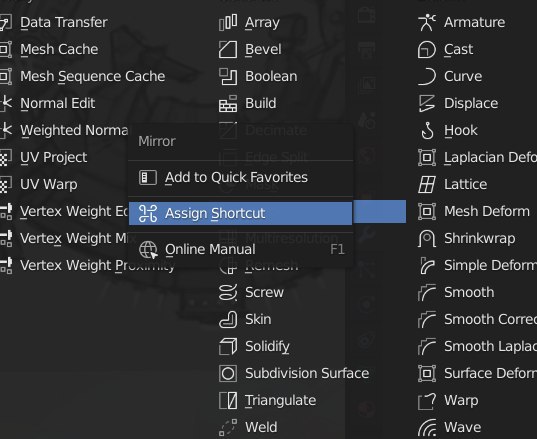Select the Displace modifier

[x=471, y=103]
